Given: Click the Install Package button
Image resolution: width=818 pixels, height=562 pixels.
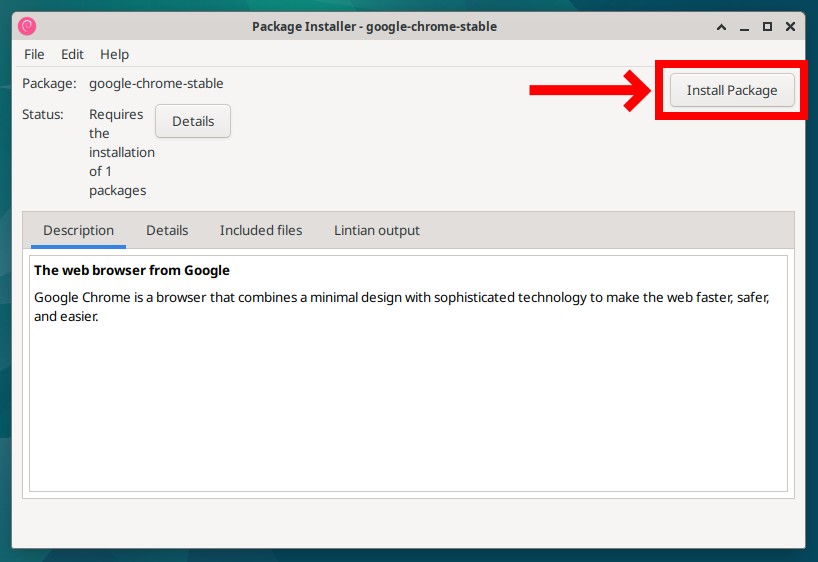Looking at the screenshot, I should click(x=732, y=90).
